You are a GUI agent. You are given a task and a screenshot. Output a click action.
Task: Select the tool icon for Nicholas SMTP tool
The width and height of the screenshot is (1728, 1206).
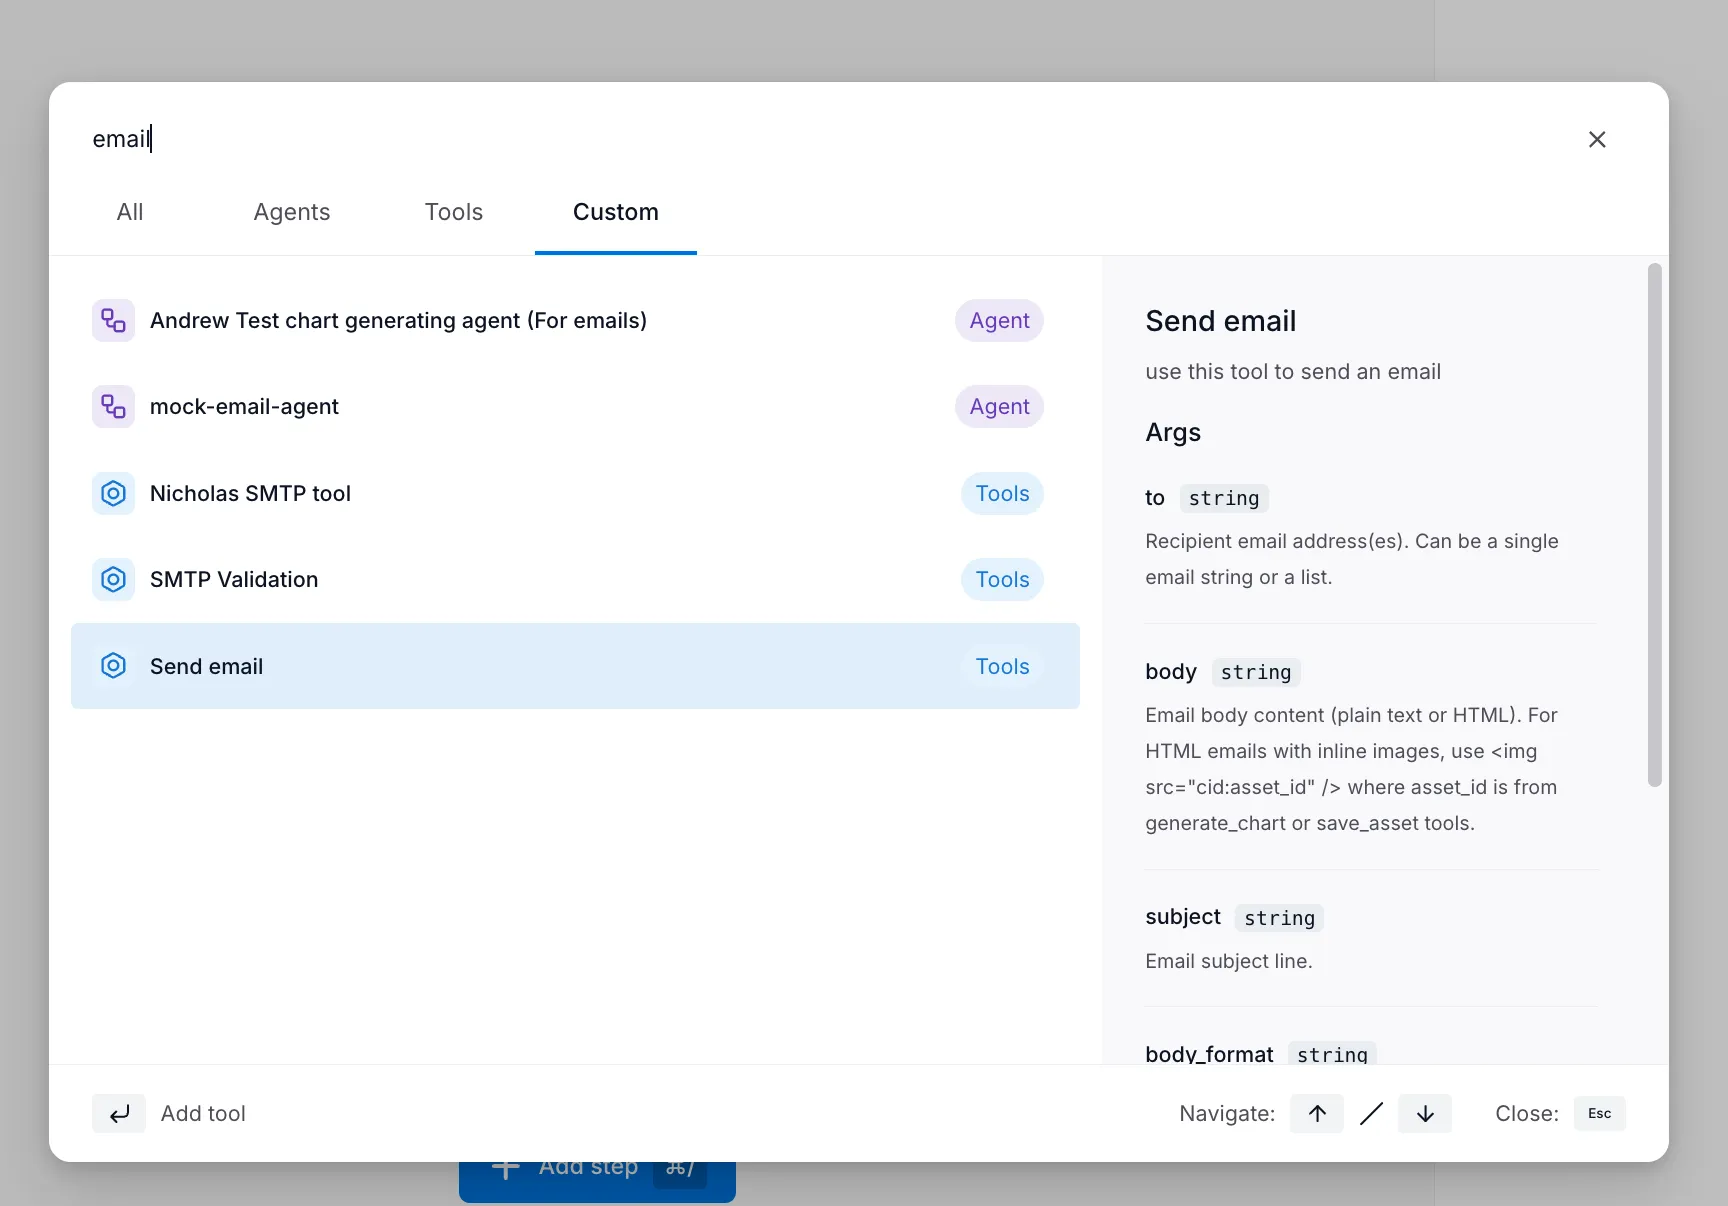(113, 493)
